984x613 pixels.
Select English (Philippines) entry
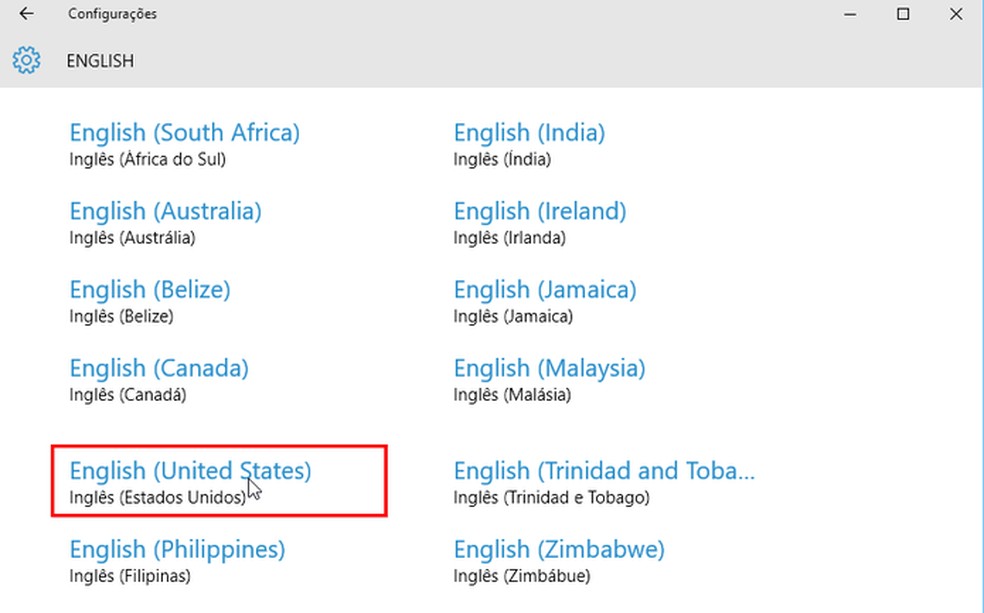(x=177, y=550)
